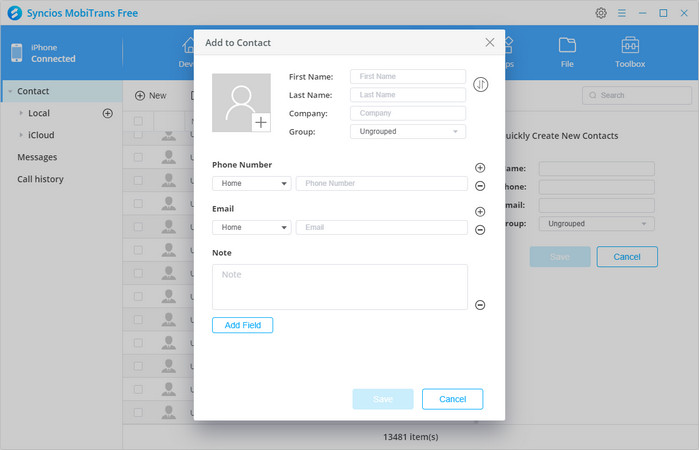
Task: Click the Email input field in dialog
Action: point(382,227)
